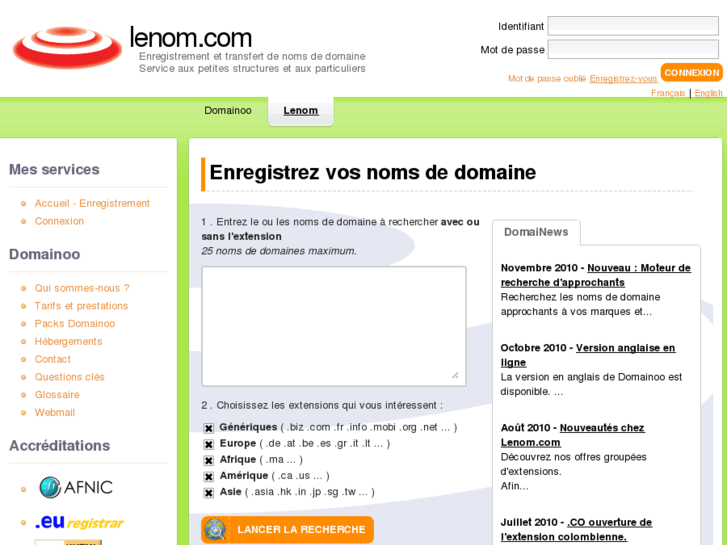
Task: Click the lenom.com site title
Action: [x=191, y=38]
